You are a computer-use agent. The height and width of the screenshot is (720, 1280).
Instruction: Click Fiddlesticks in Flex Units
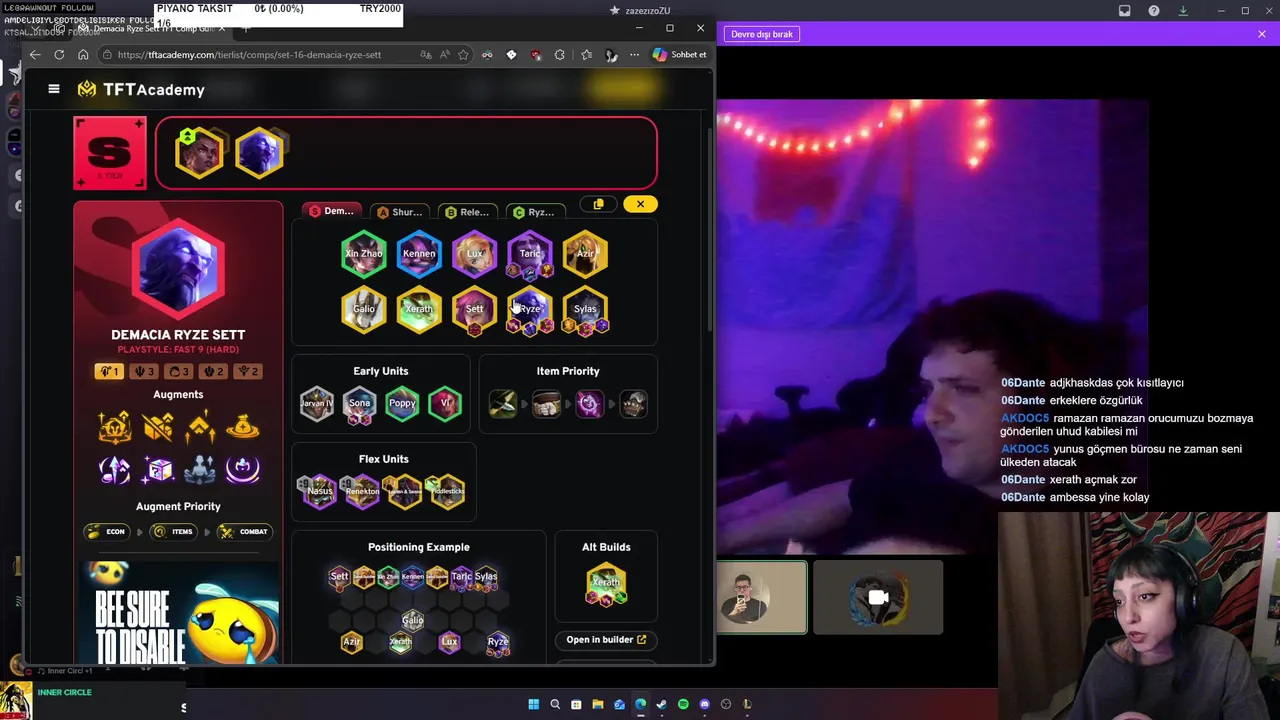click(447, 491)
